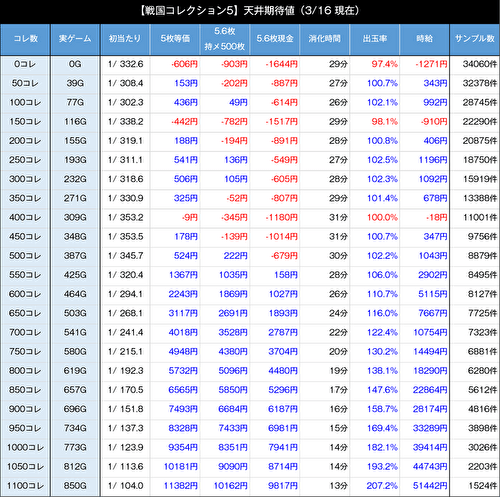The width and height of the screenshot is (500, 497).
Task: Click the 1/ 104.0 first-hit probability cell
Action: pos(125,486)
